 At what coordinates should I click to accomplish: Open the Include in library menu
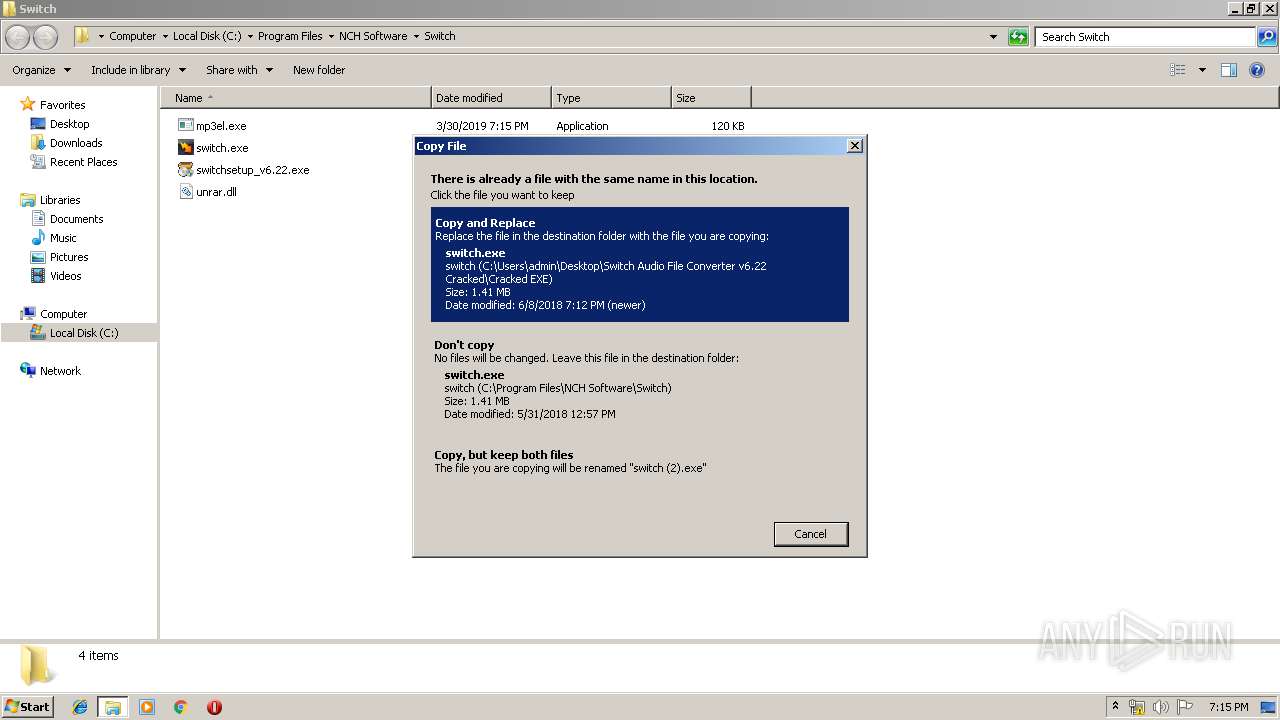[138, 70]
